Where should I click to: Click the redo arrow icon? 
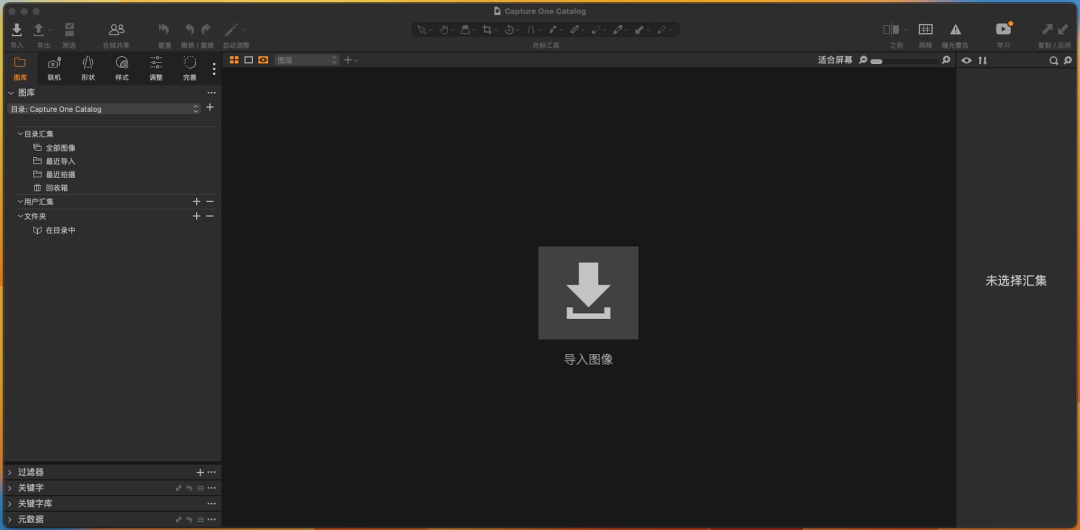coord(206,30)
